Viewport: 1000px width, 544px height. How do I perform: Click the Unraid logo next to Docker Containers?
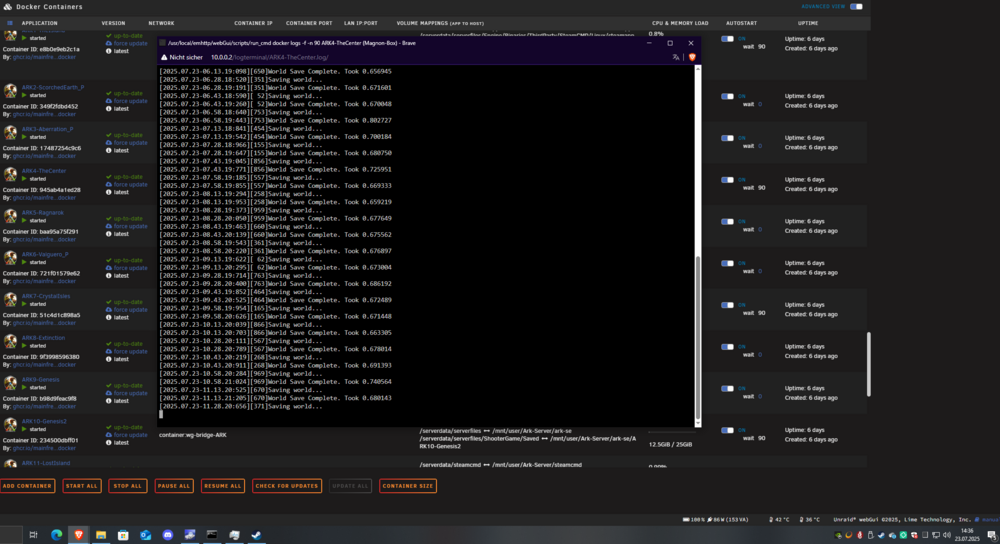tap(8, 6)
